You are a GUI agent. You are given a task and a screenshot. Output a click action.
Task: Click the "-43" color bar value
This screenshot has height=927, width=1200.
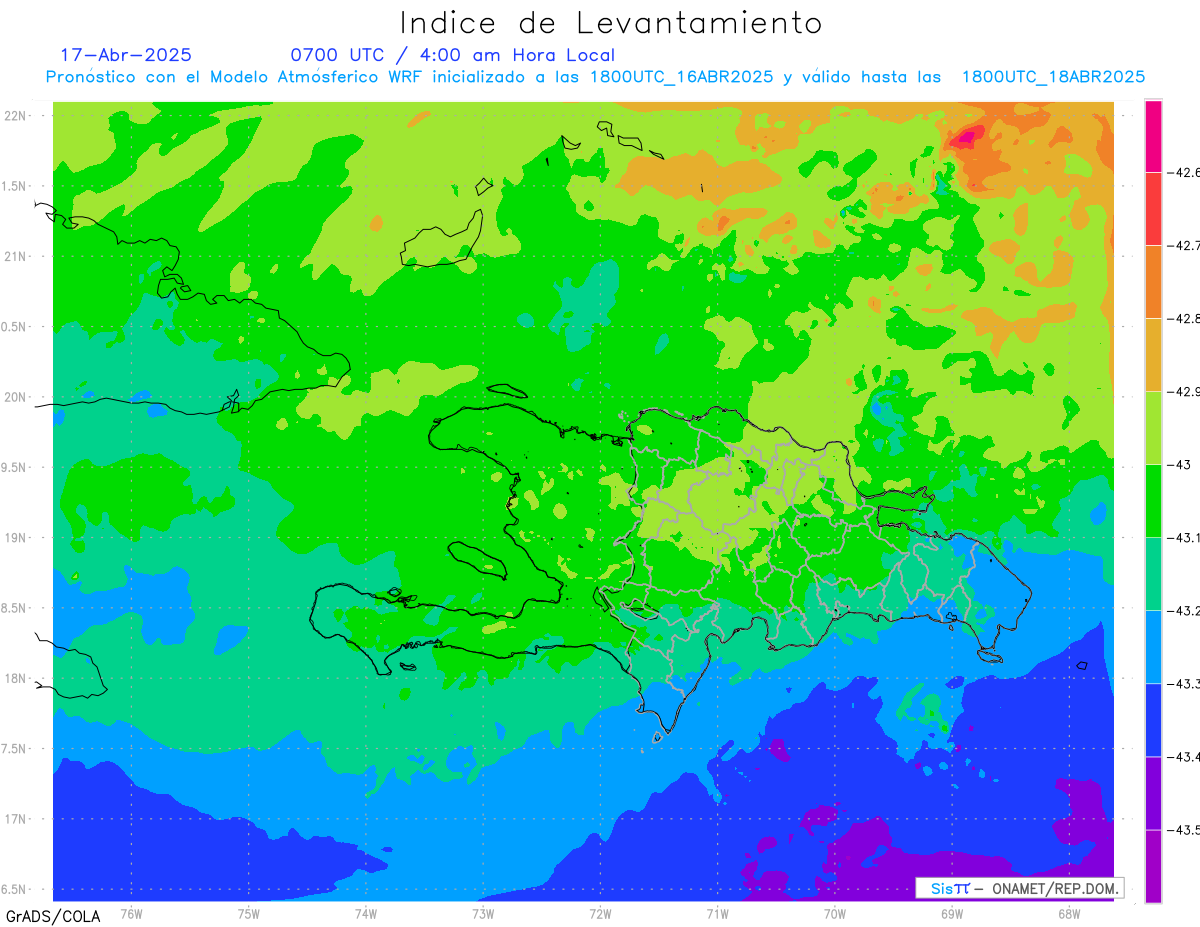tap(1178, 464)
